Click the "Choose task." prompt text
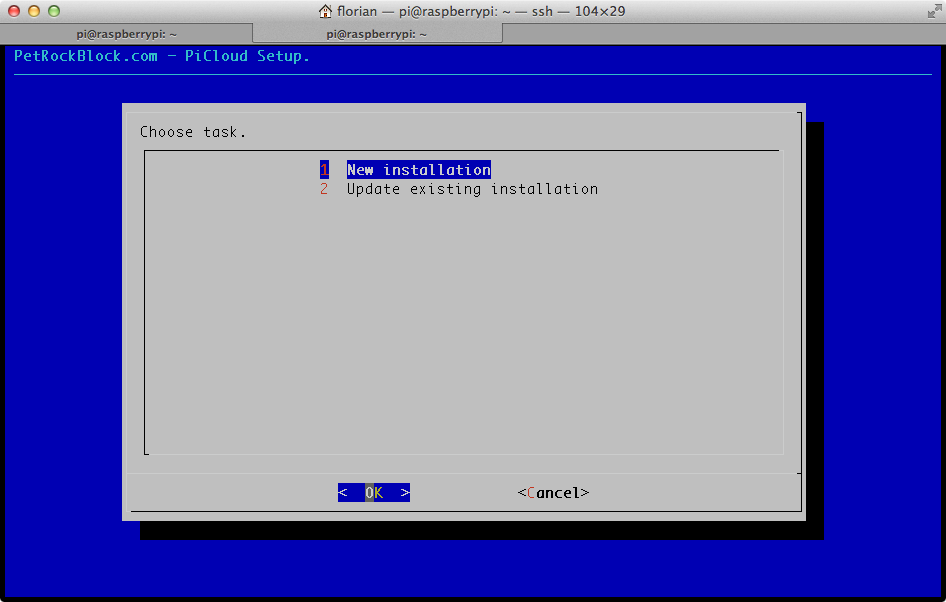946x602 pixels. point(193,131)
